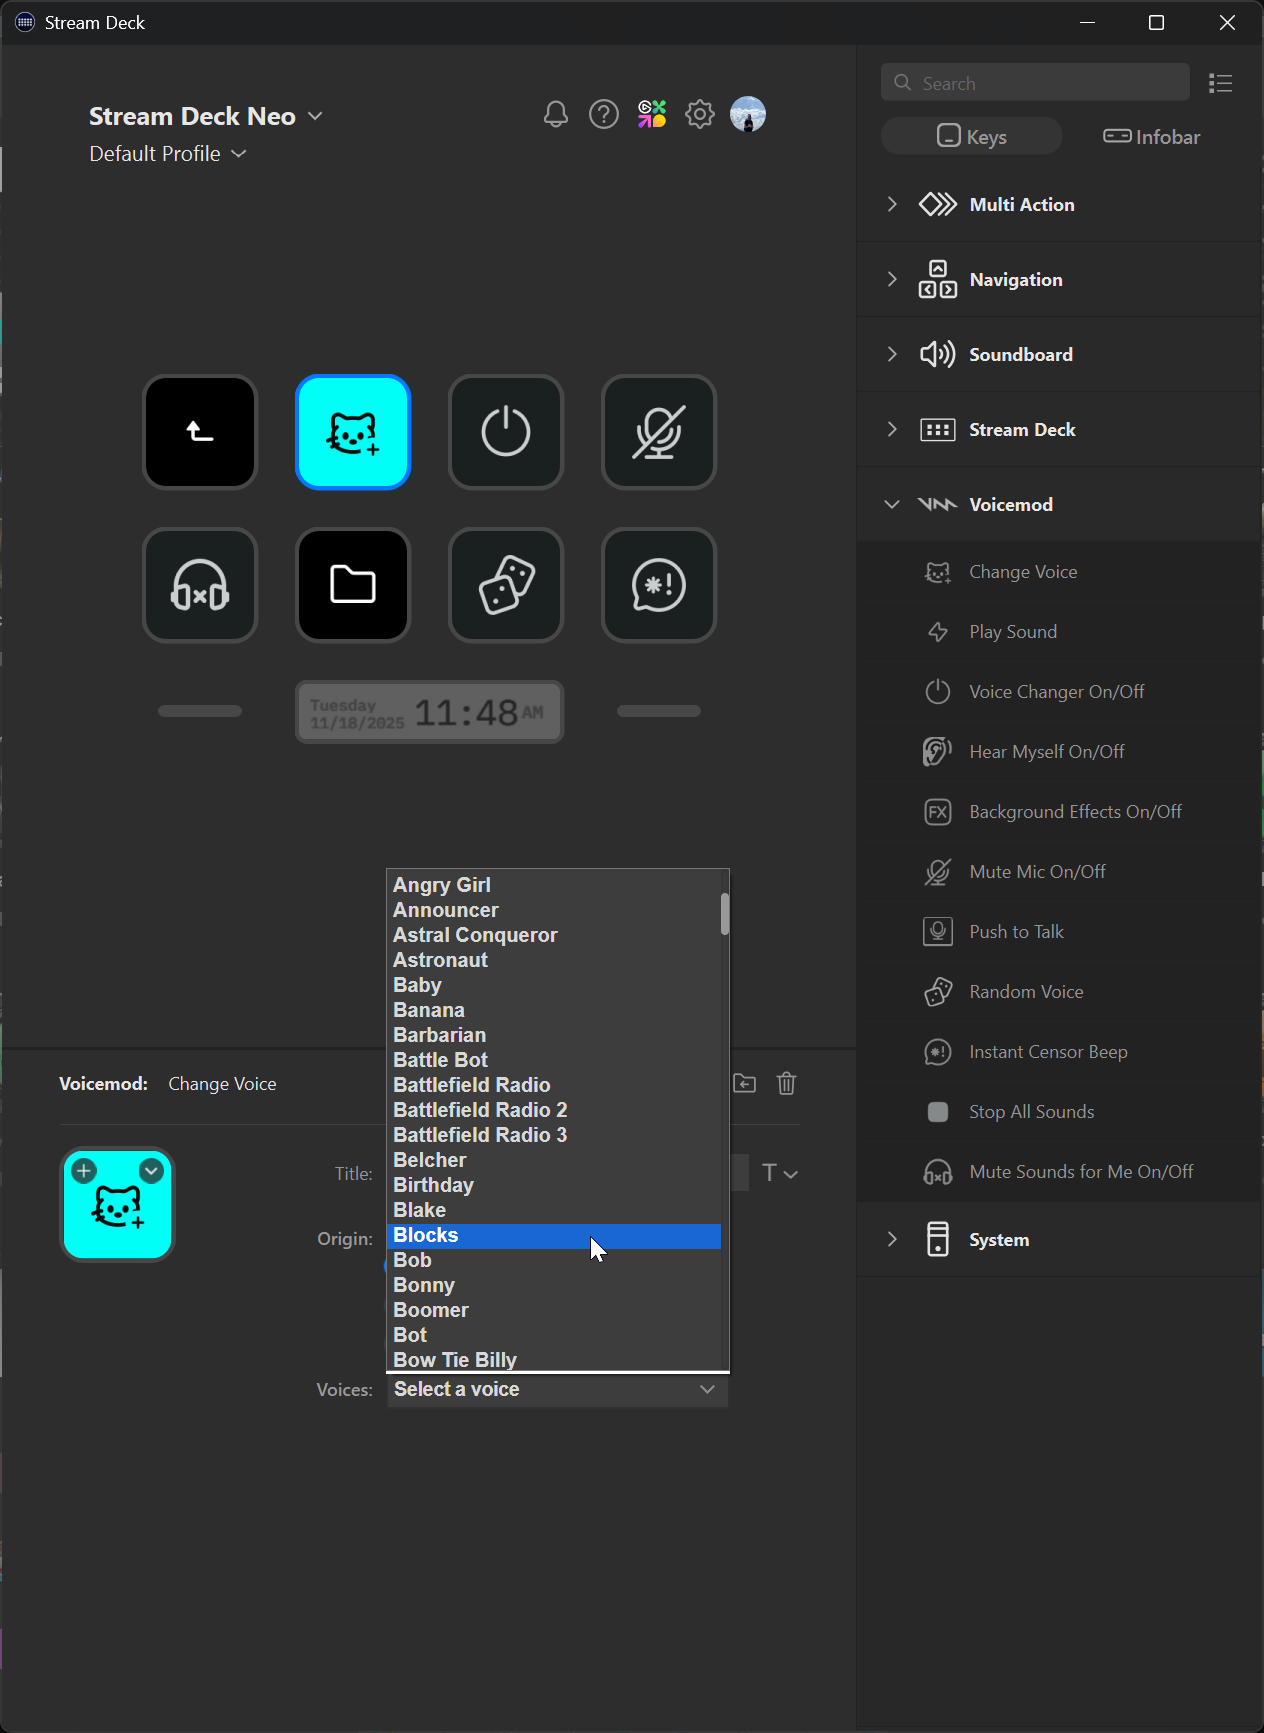1264x1733 pixels.
Task: Open the colorful Marketplace icon
Action: tap(652, 115)
